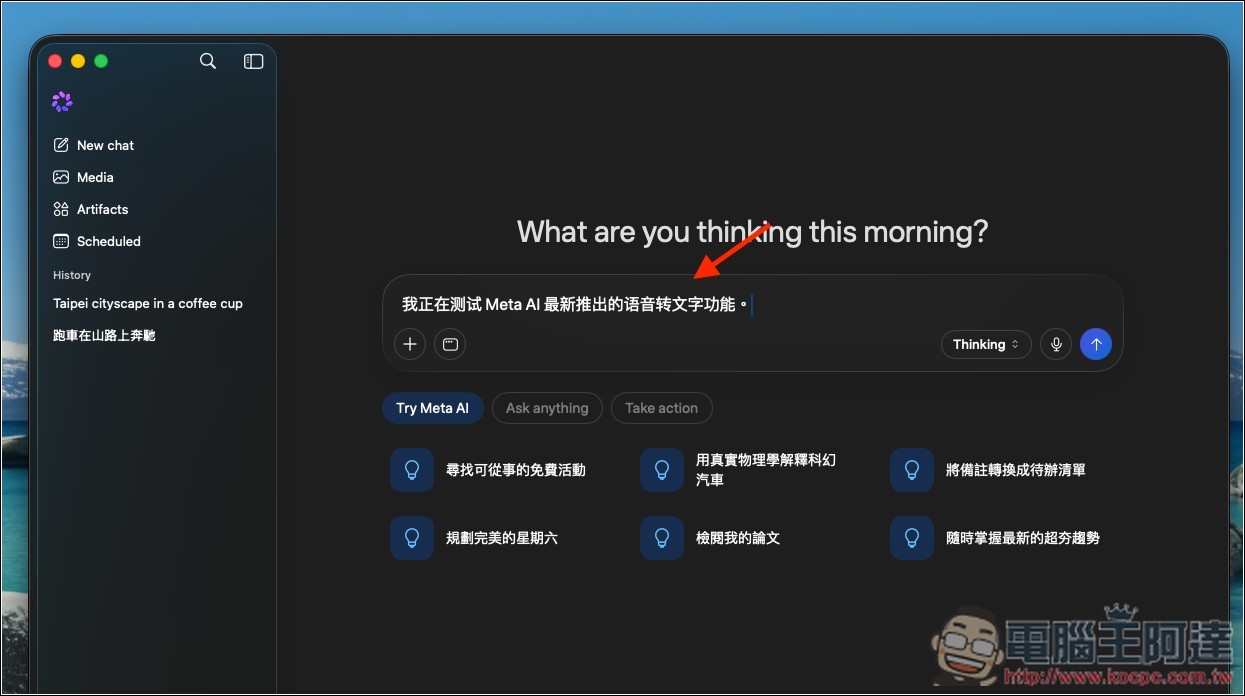Open history chat 'Taipei cityscape in a coffee cup'
Screen dimensions: 1245x696
tap(148, 303)
